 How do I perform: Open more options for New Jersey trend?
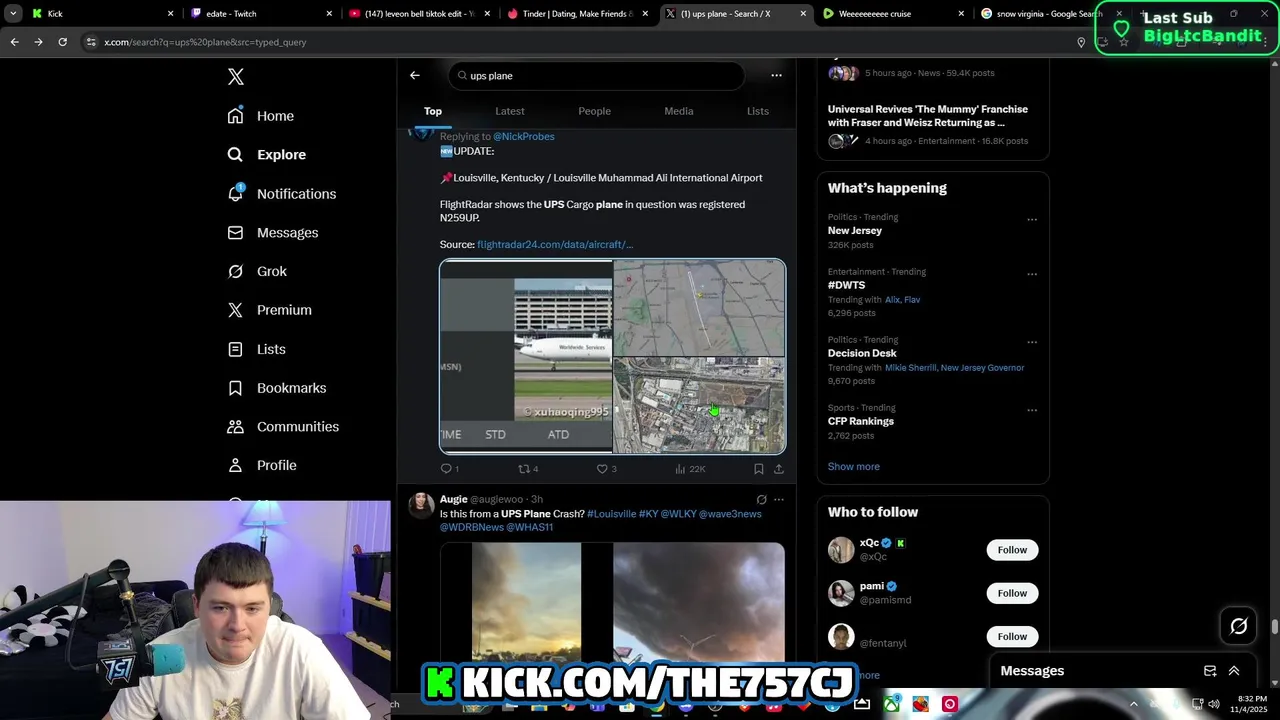click(1032, 220)
